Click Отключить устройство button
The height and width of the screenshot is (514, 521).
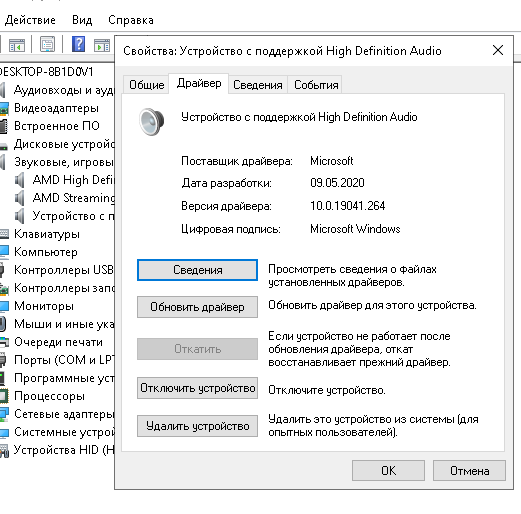pos(197,388)
